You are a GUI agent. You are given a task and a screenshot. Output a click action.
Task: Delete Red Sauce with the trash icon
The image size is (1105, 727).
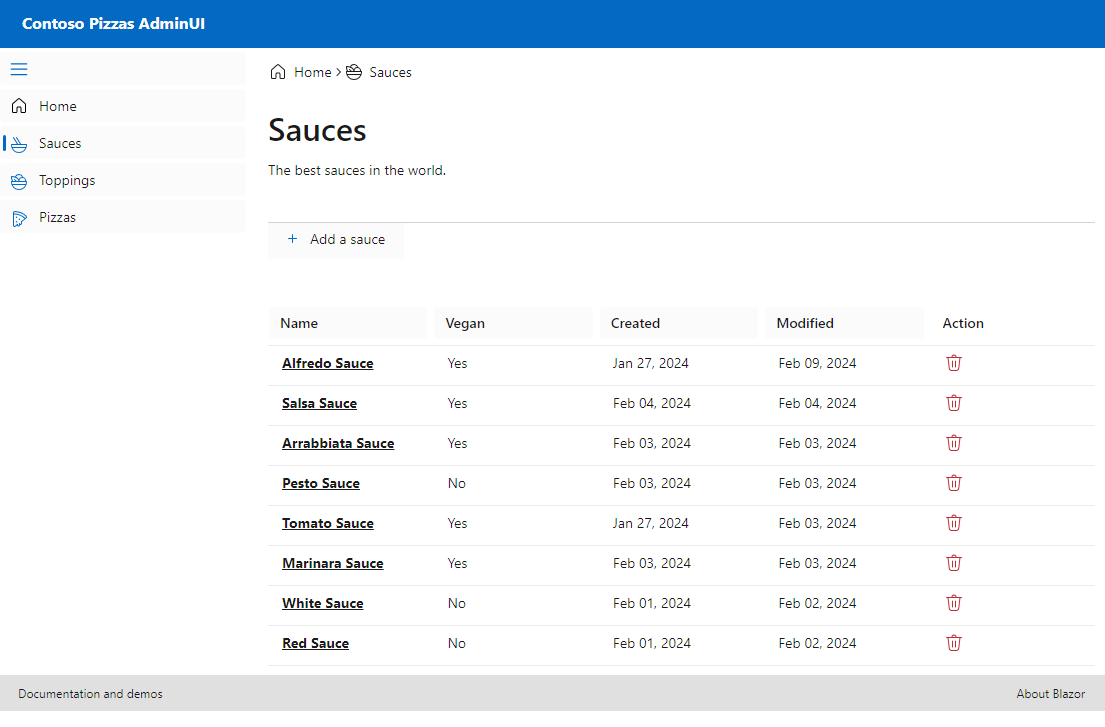pos(954,643)
